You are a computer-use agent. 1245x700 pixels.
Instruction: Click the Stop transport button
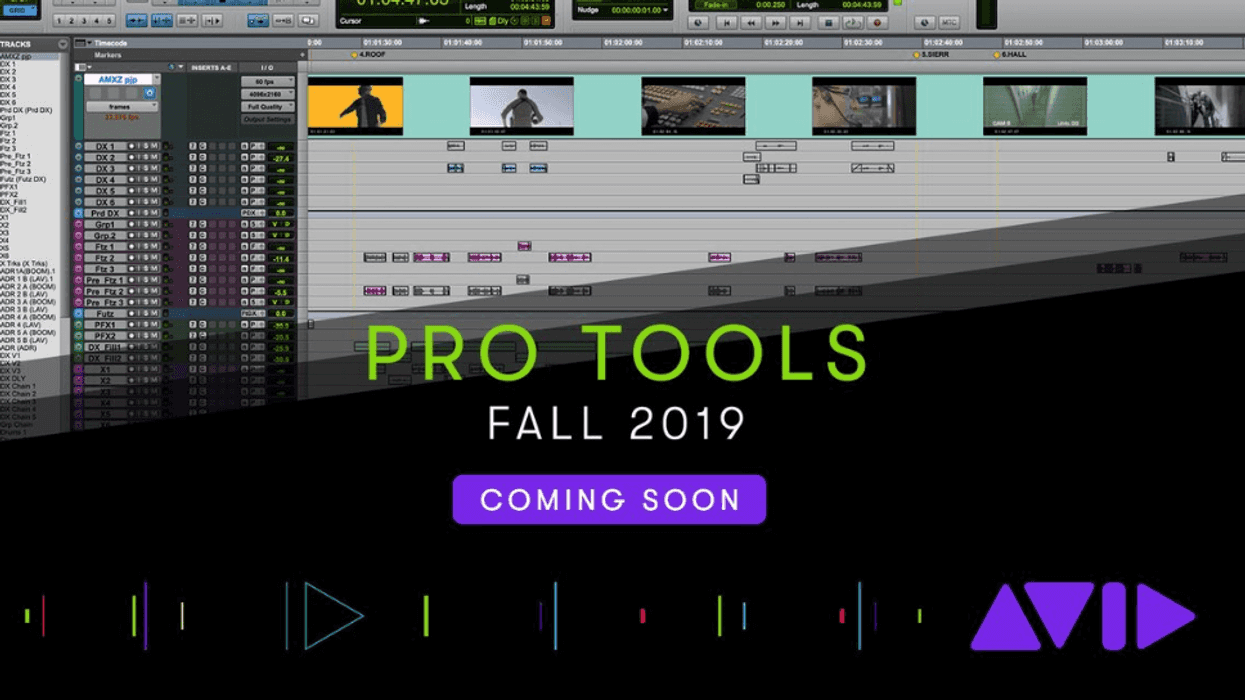(x=827, y=22)
